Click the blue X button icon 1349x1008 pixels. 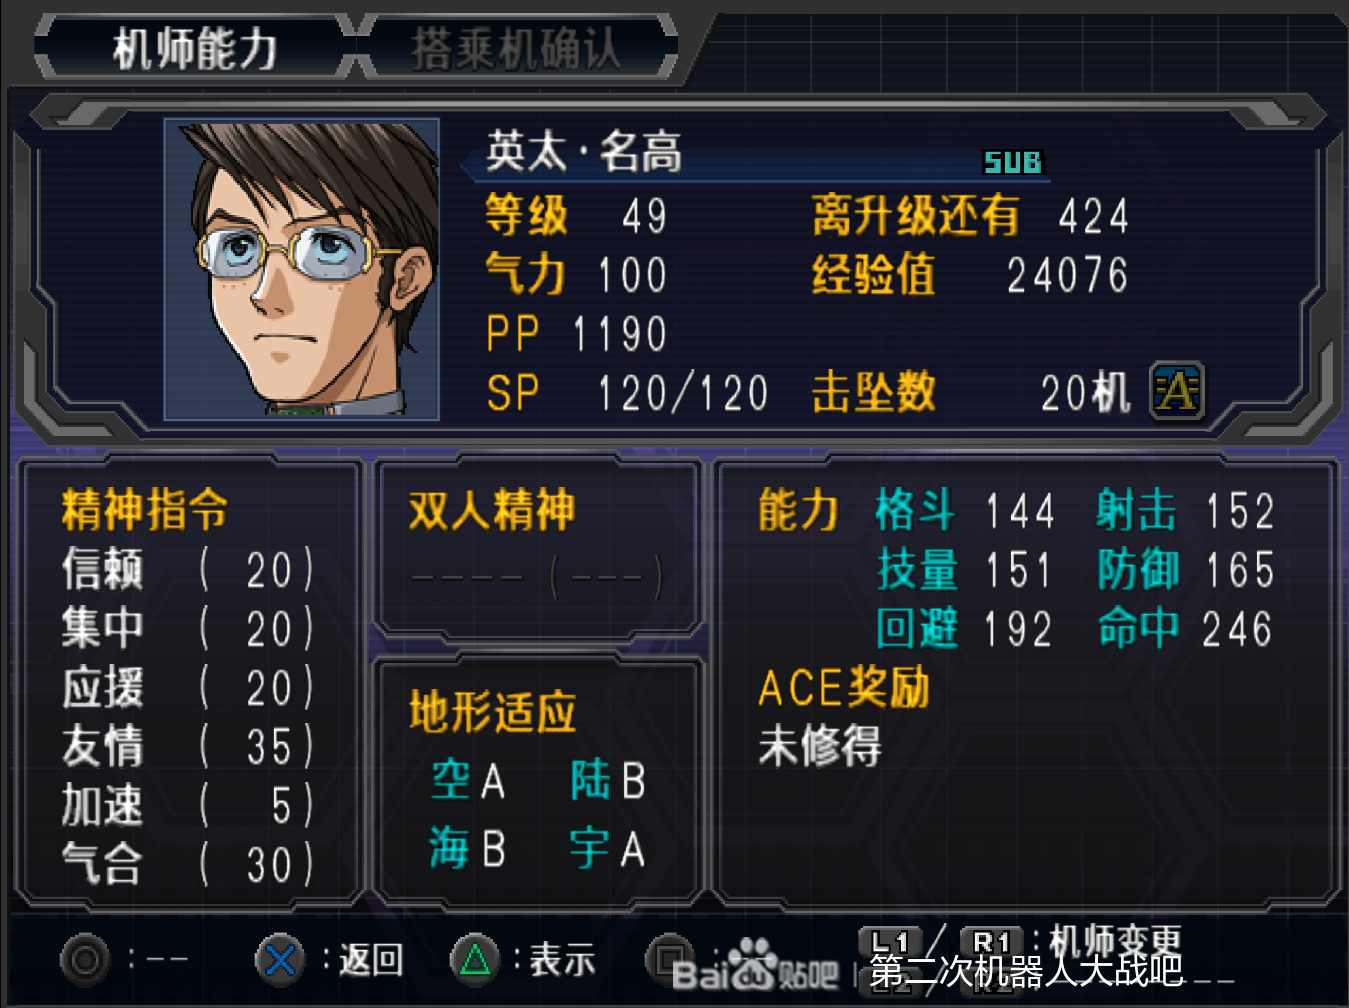[x=280, y=960]
